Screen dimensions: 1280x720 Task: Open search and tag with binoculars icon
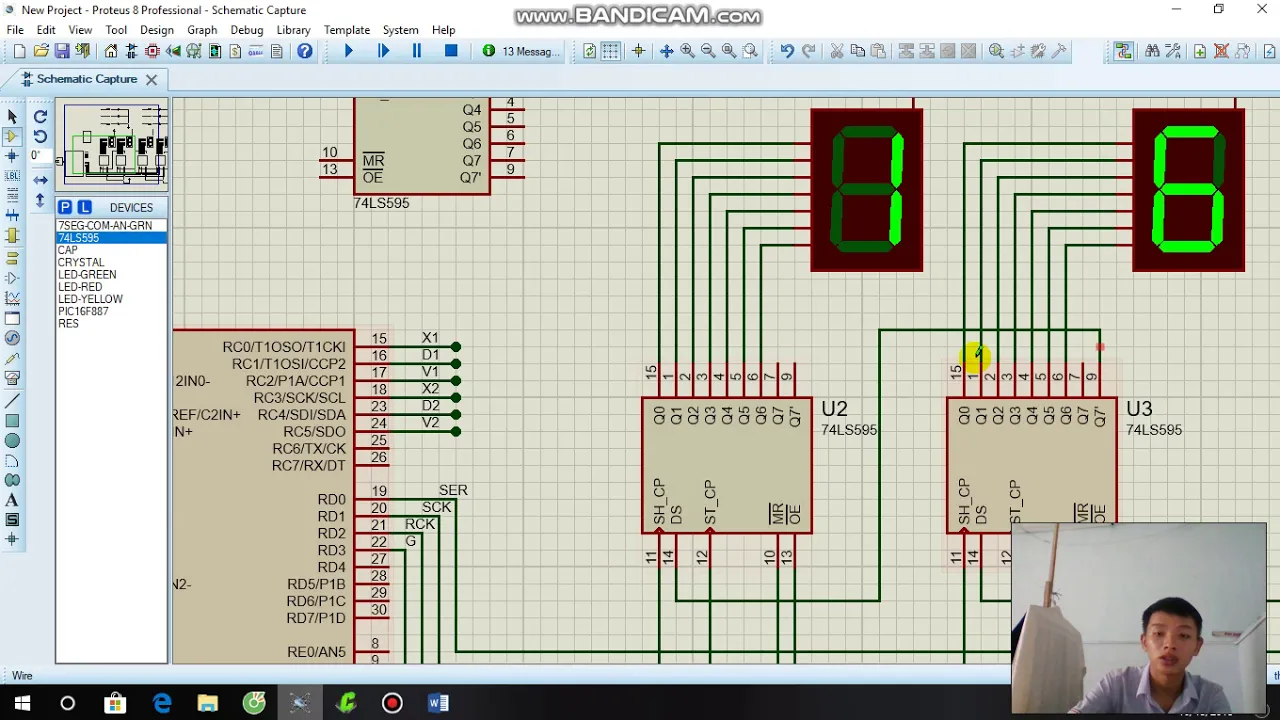[1152, 51]
